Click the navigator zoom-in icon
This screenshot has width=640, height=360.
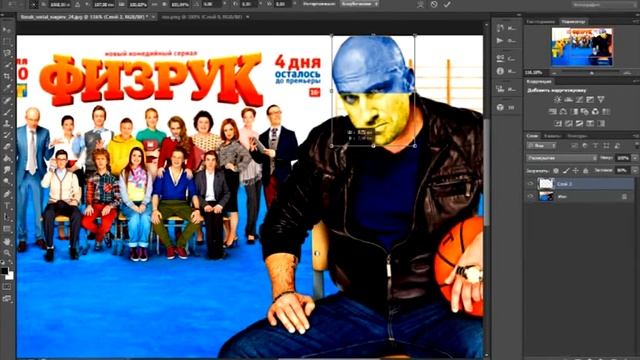tap(627, 73)
